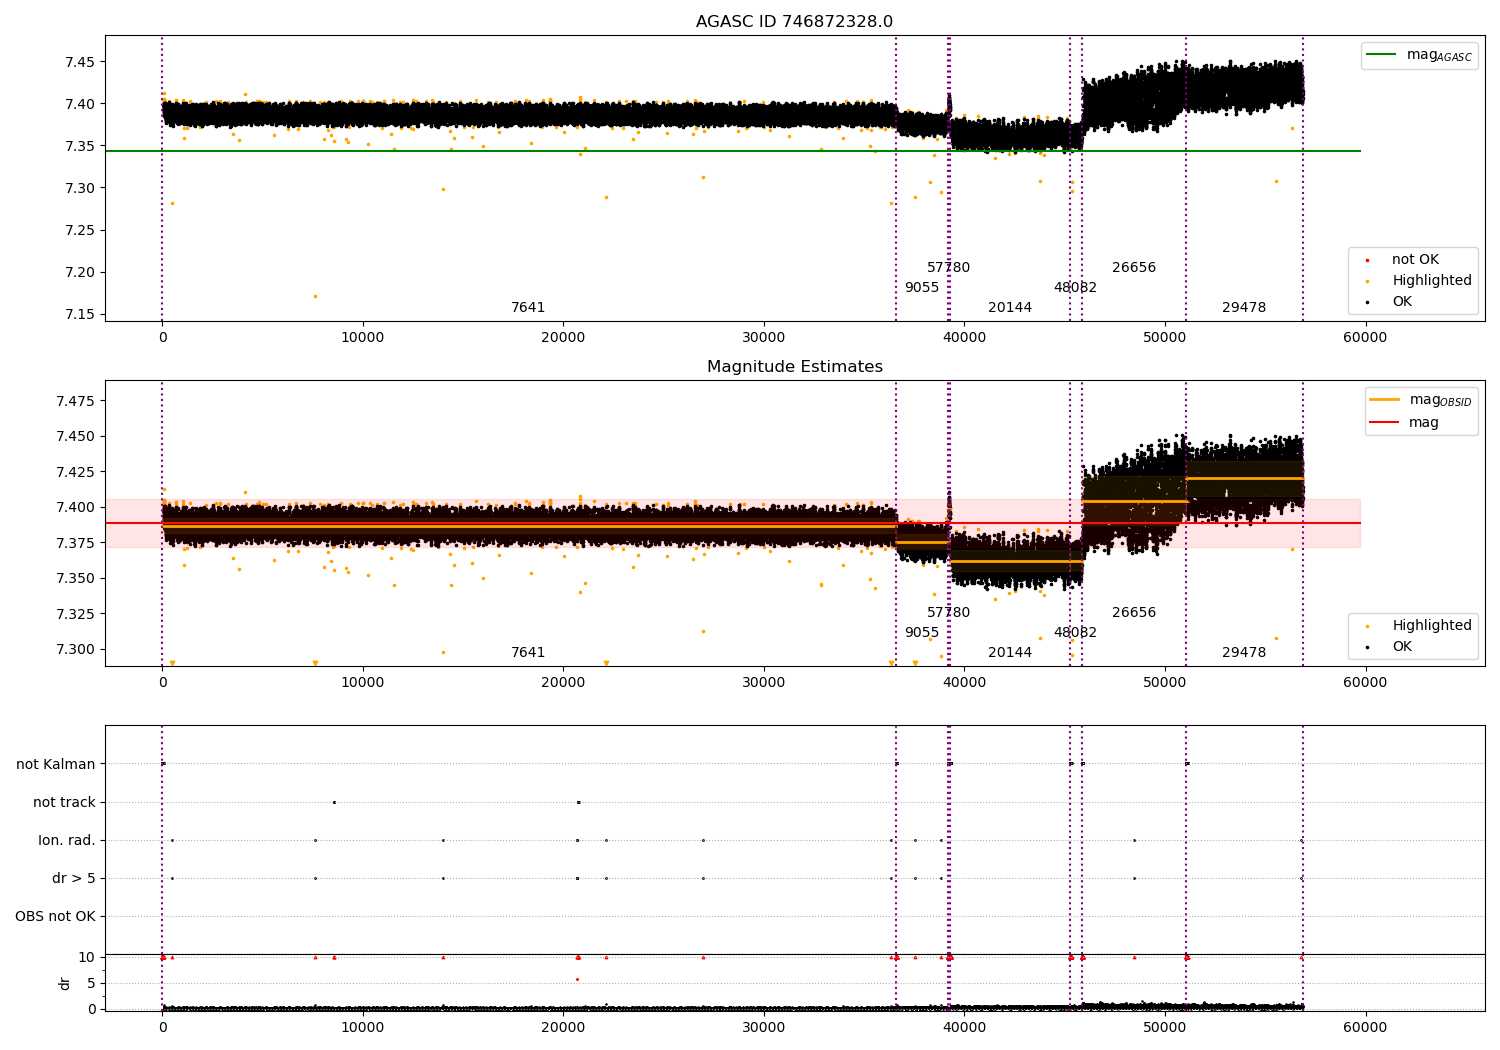Click 'Highlighted' in the AGASC plot legend
The height and width of the screenshot is (1050, 1500).
coord(1431,281)
